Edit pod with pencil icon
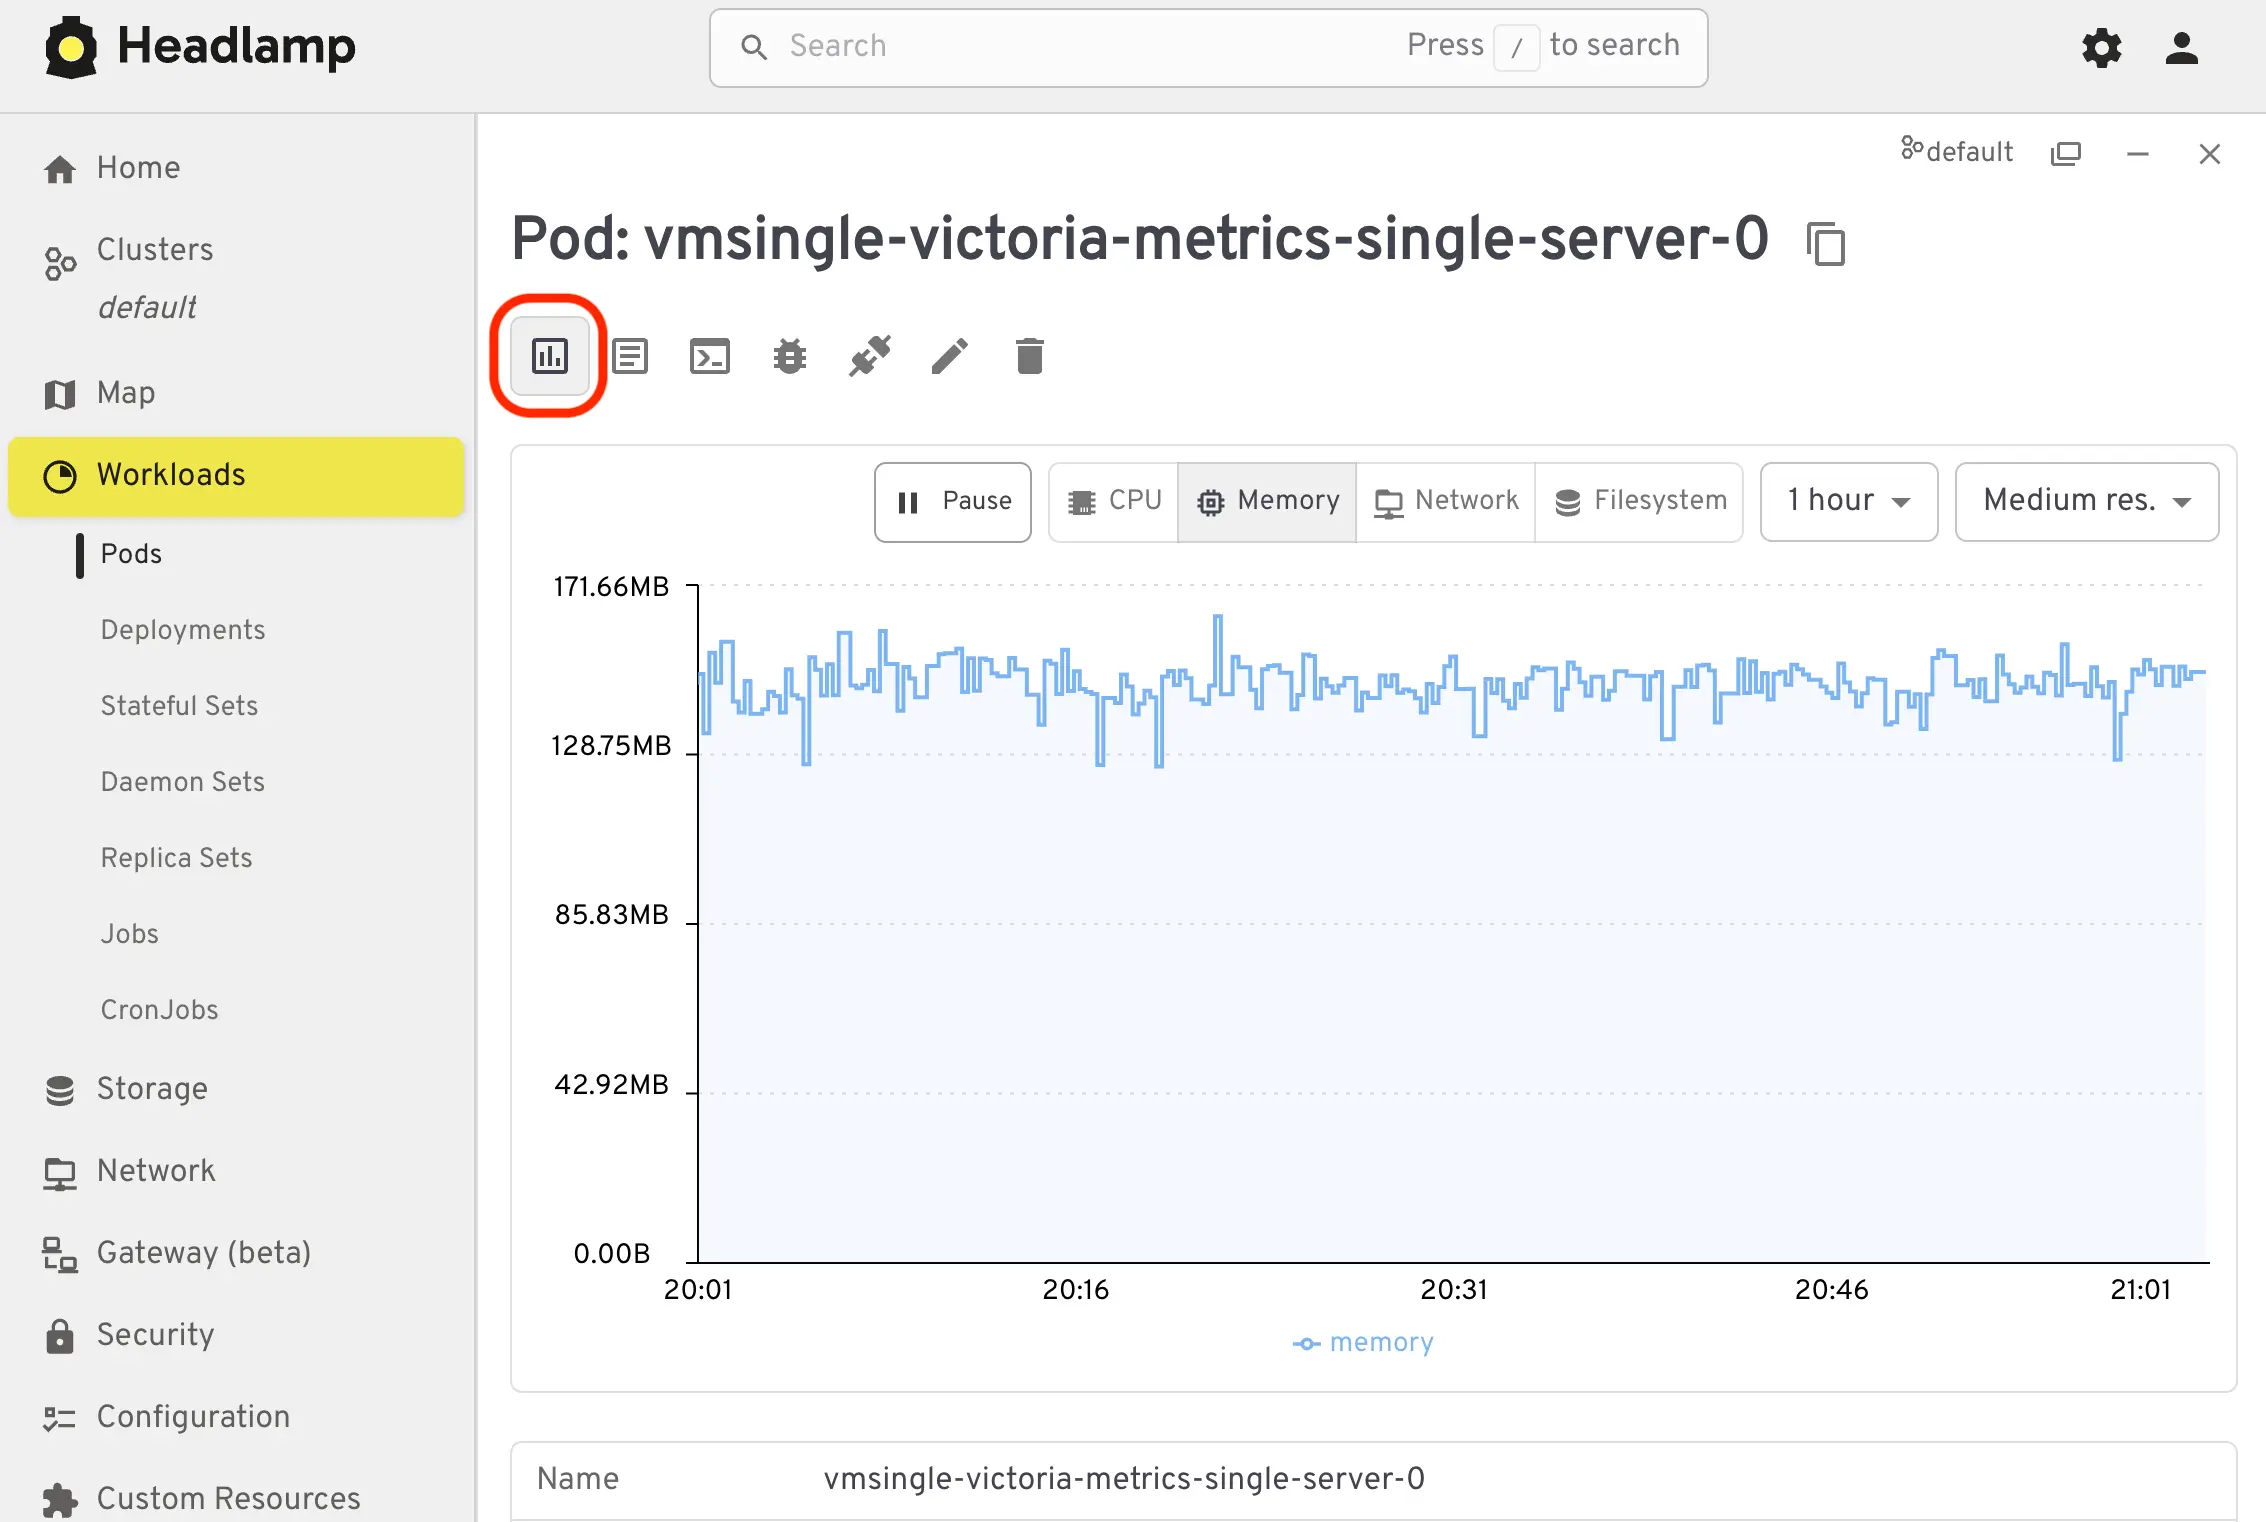 tap(950, 356)
